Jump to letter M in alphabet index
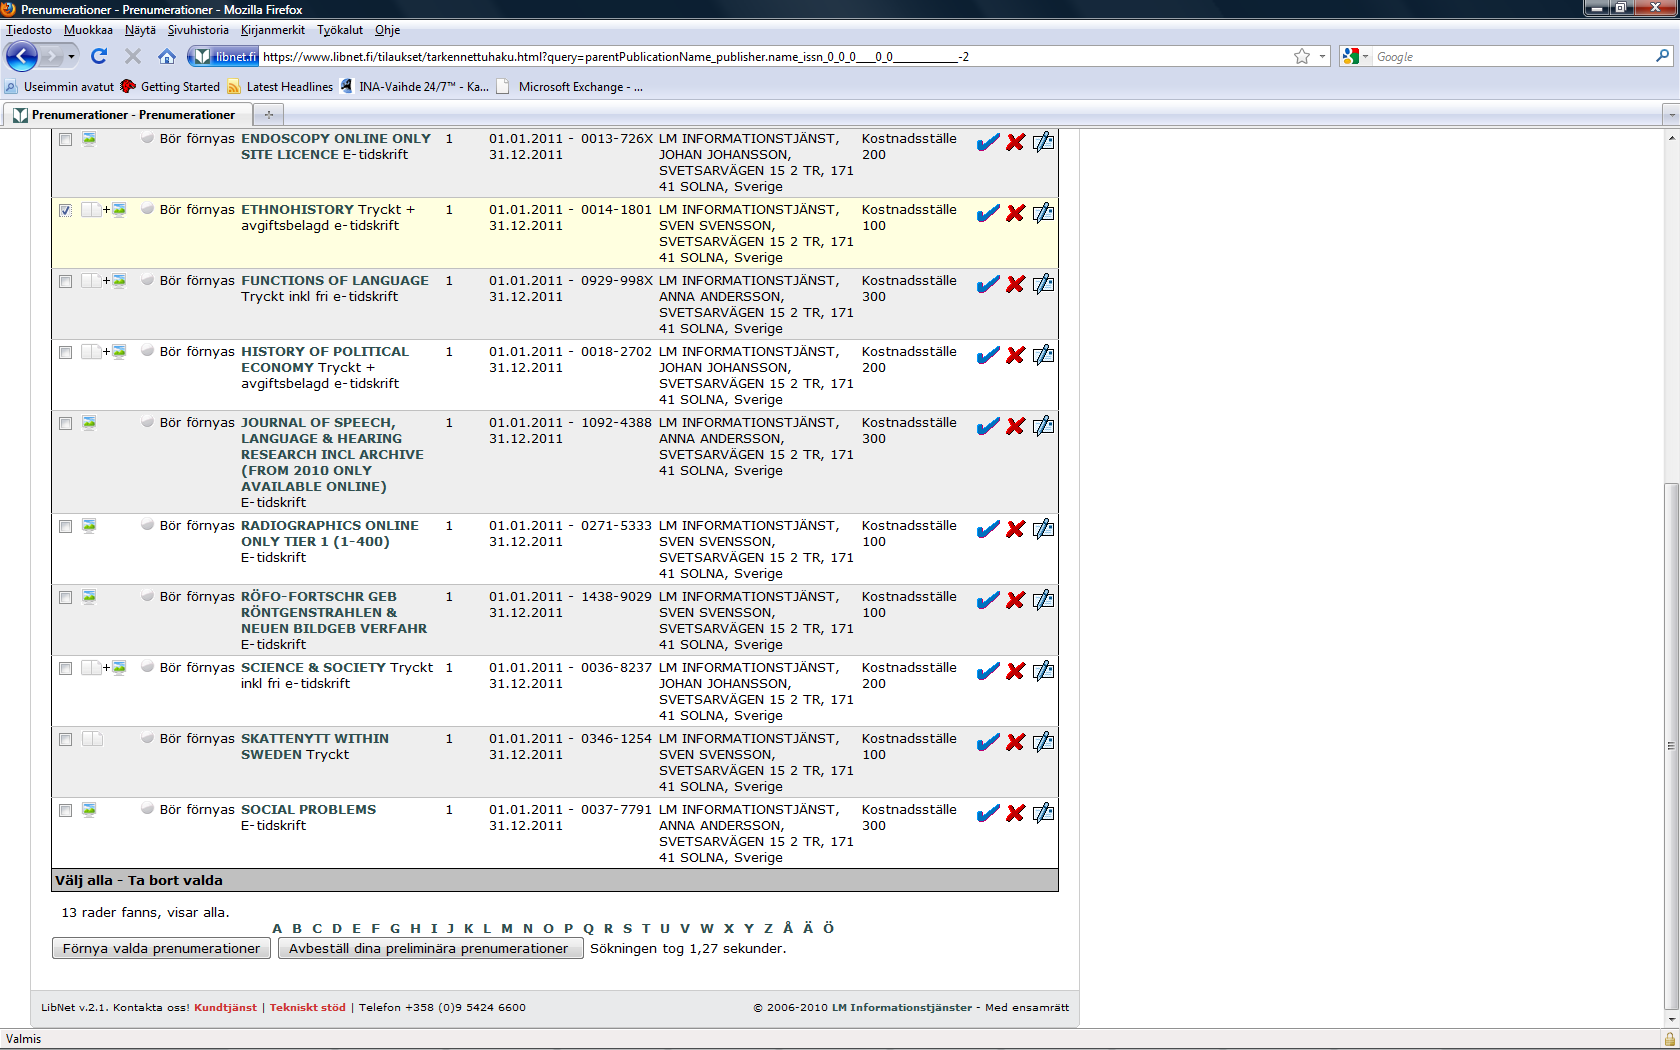Viewport: 1680px width, 1050px height. pyautogui.click(x=507, y=928)
